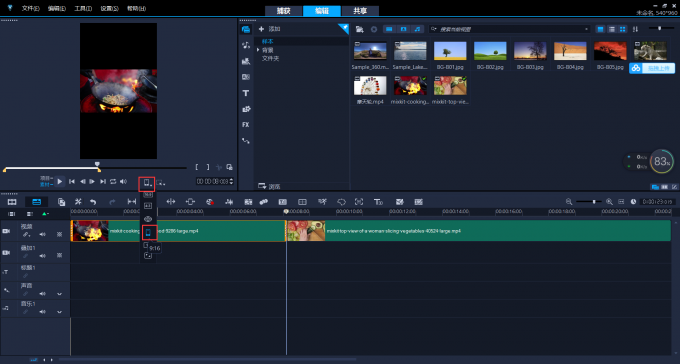Viewport: 680px width, 364px height.
Task: Toggle show photos filter in library
Action: coord(403,29)
